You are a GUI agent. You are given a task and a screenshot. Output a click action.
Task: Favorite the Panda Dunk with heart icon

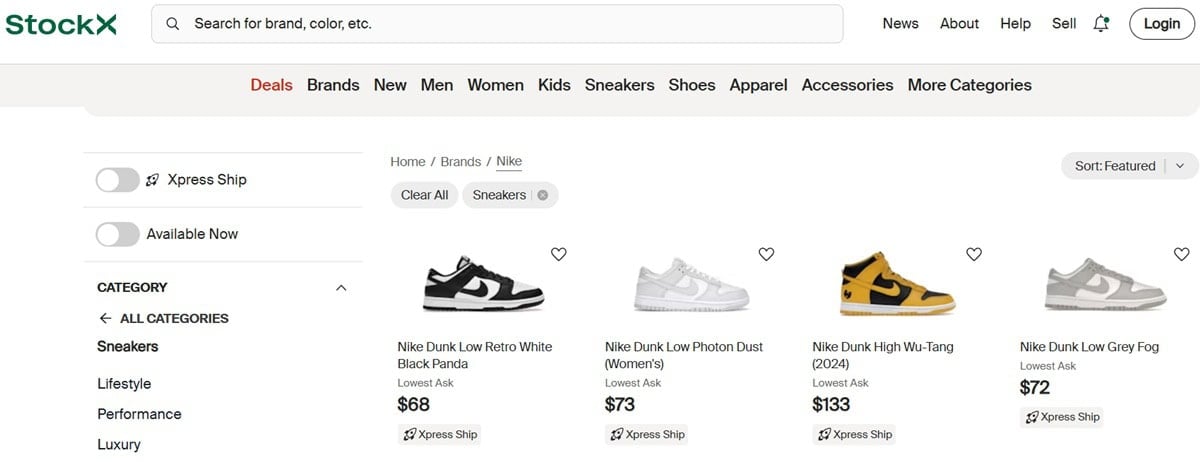coord(559,254)
